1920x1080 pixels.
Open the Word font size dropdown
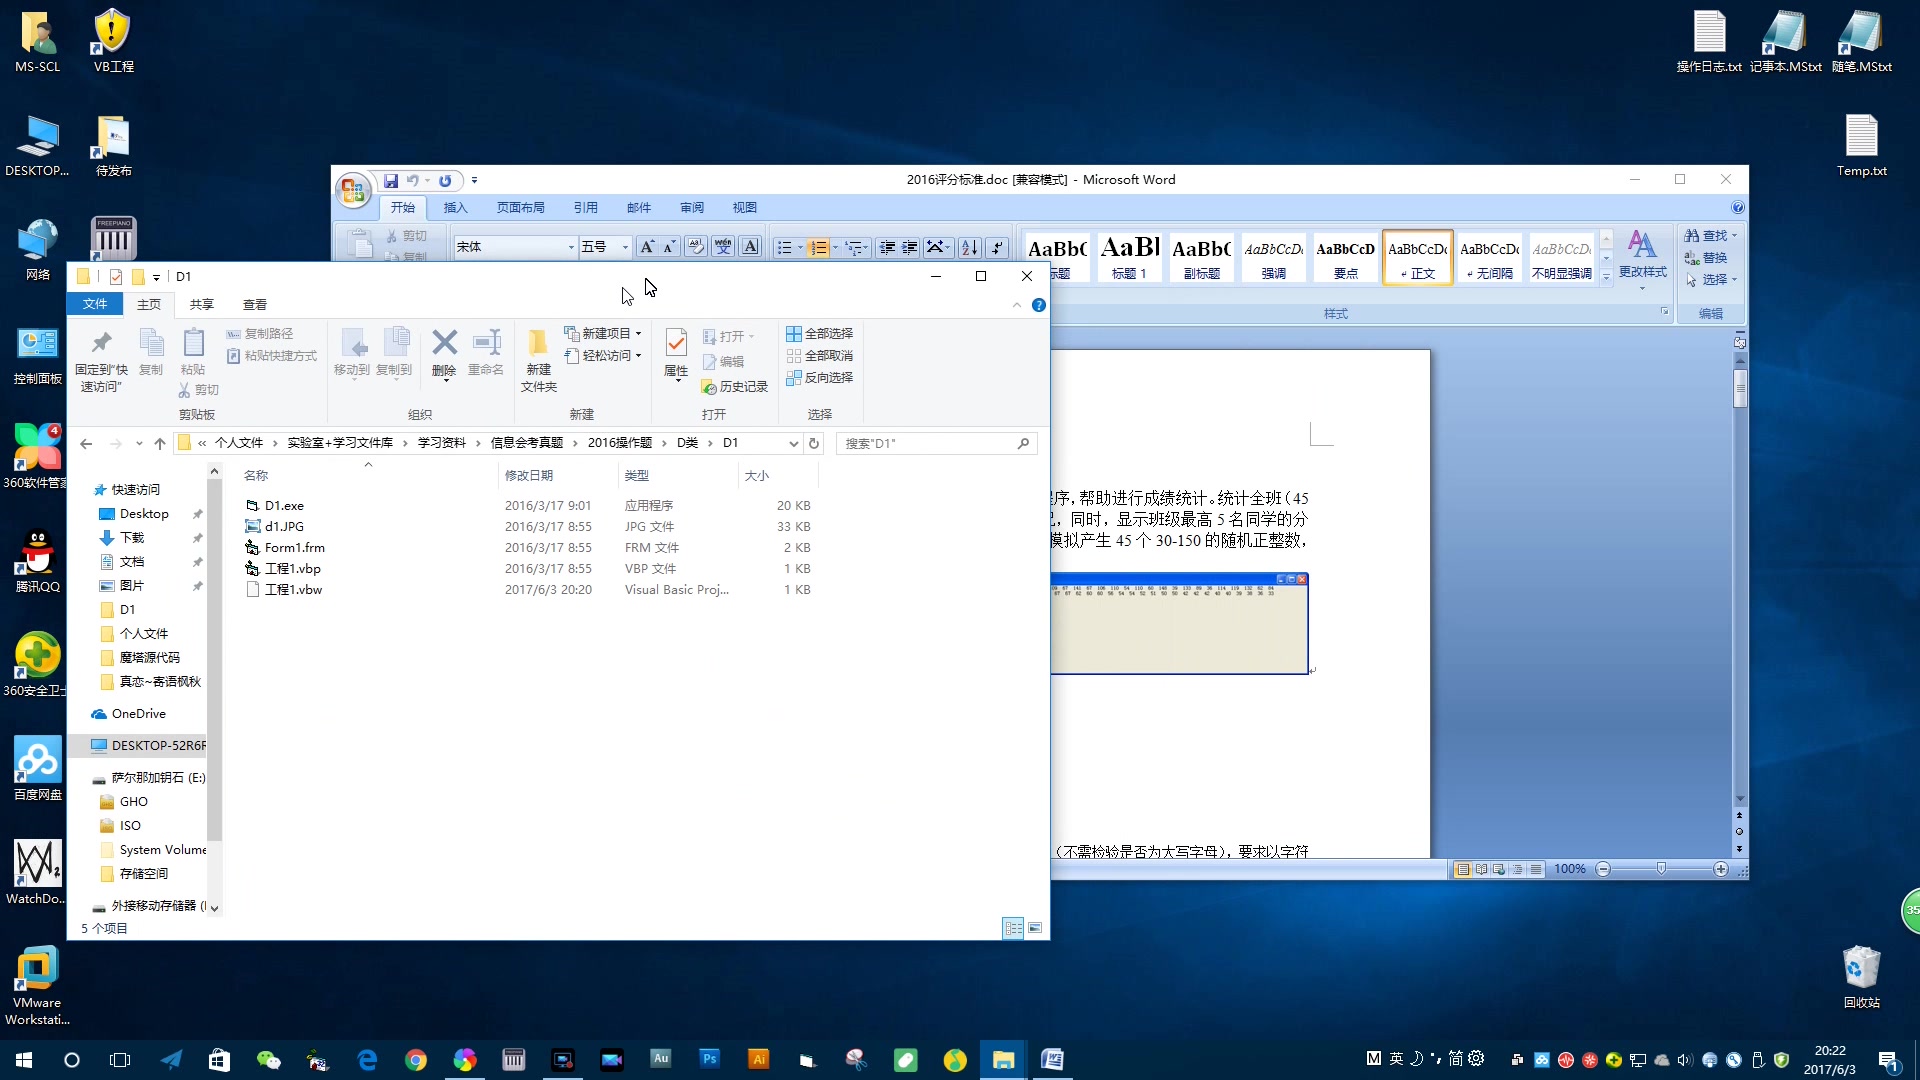(625, 247)
